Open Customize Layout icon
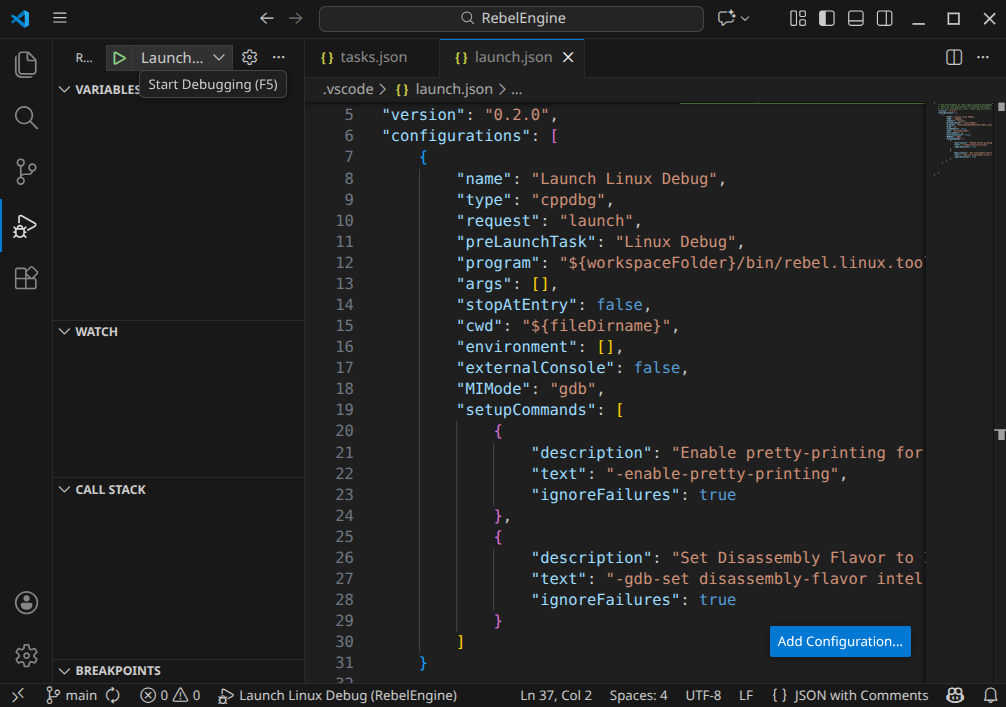1006x707 pixels. pos(797,19)
